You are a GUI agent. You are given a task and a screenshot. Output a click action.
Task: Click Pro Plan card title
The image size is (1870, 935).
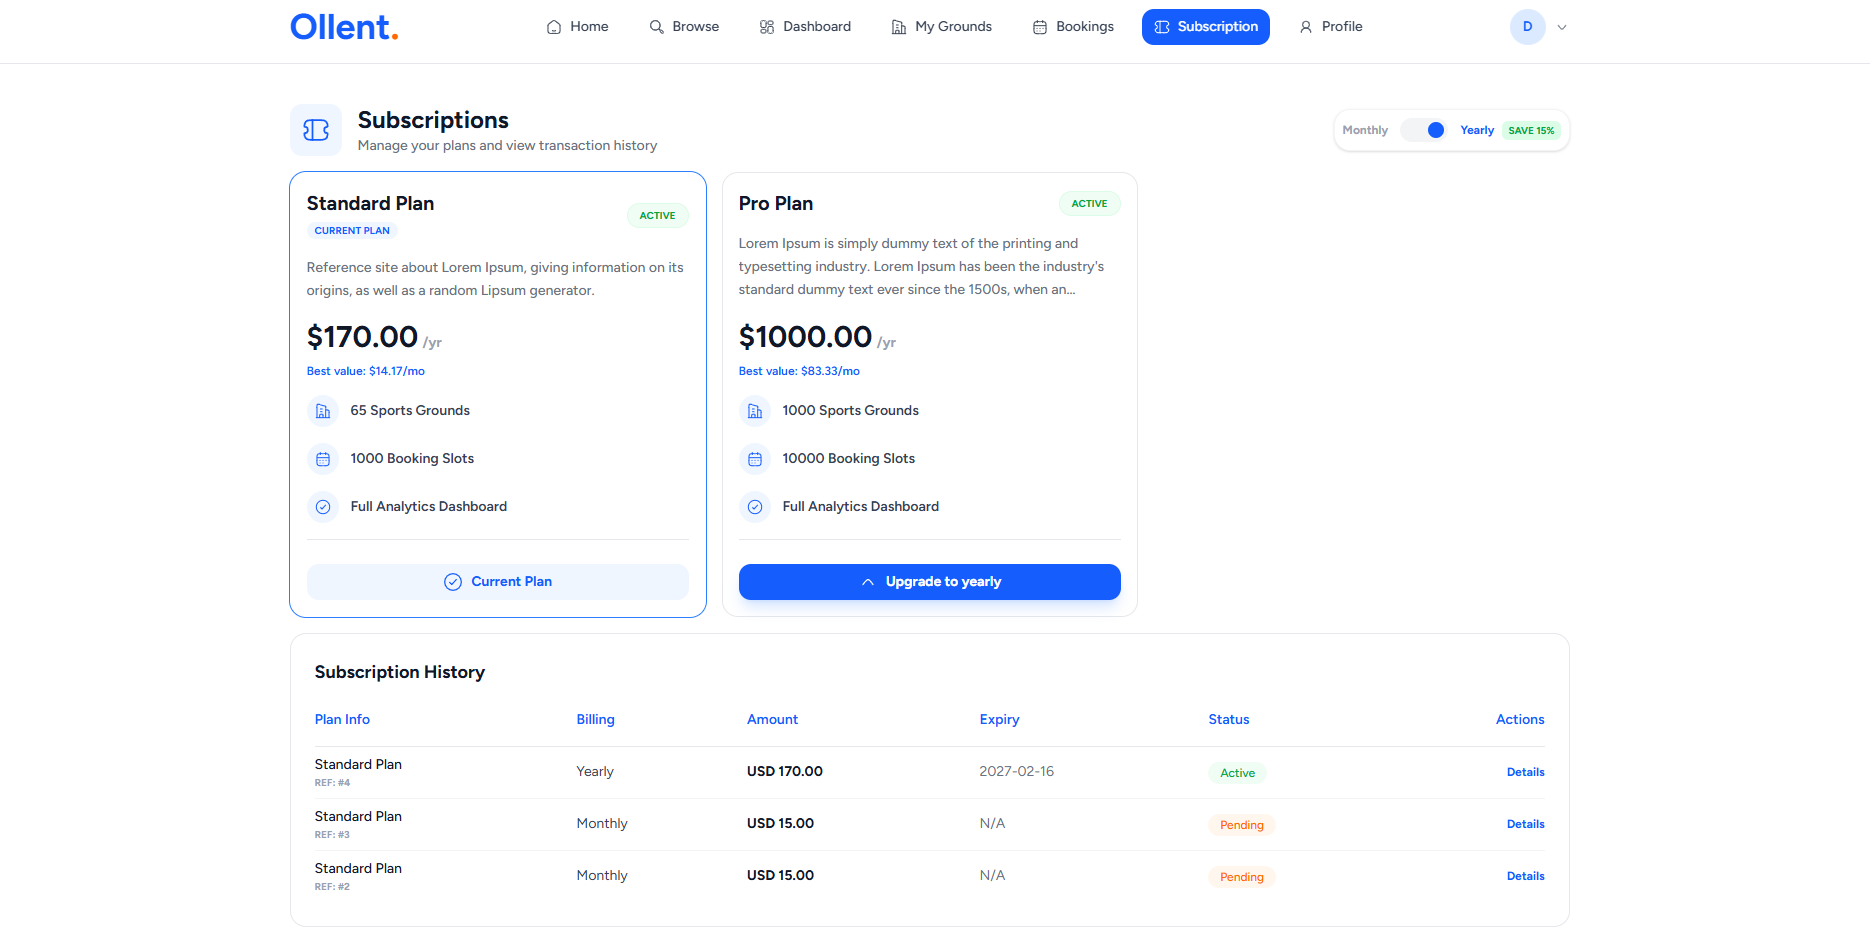776,204
